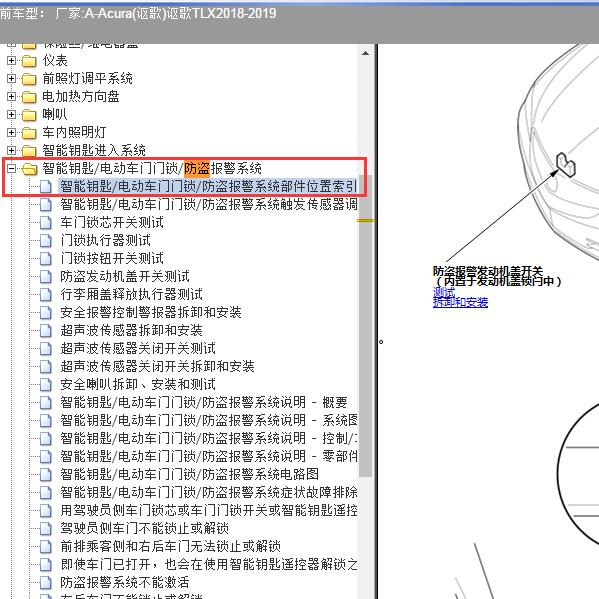Click document icon beside 超声波传感器拆卸和安装
599x599 pixels.
pyautogui.click(x=45, y=330)
